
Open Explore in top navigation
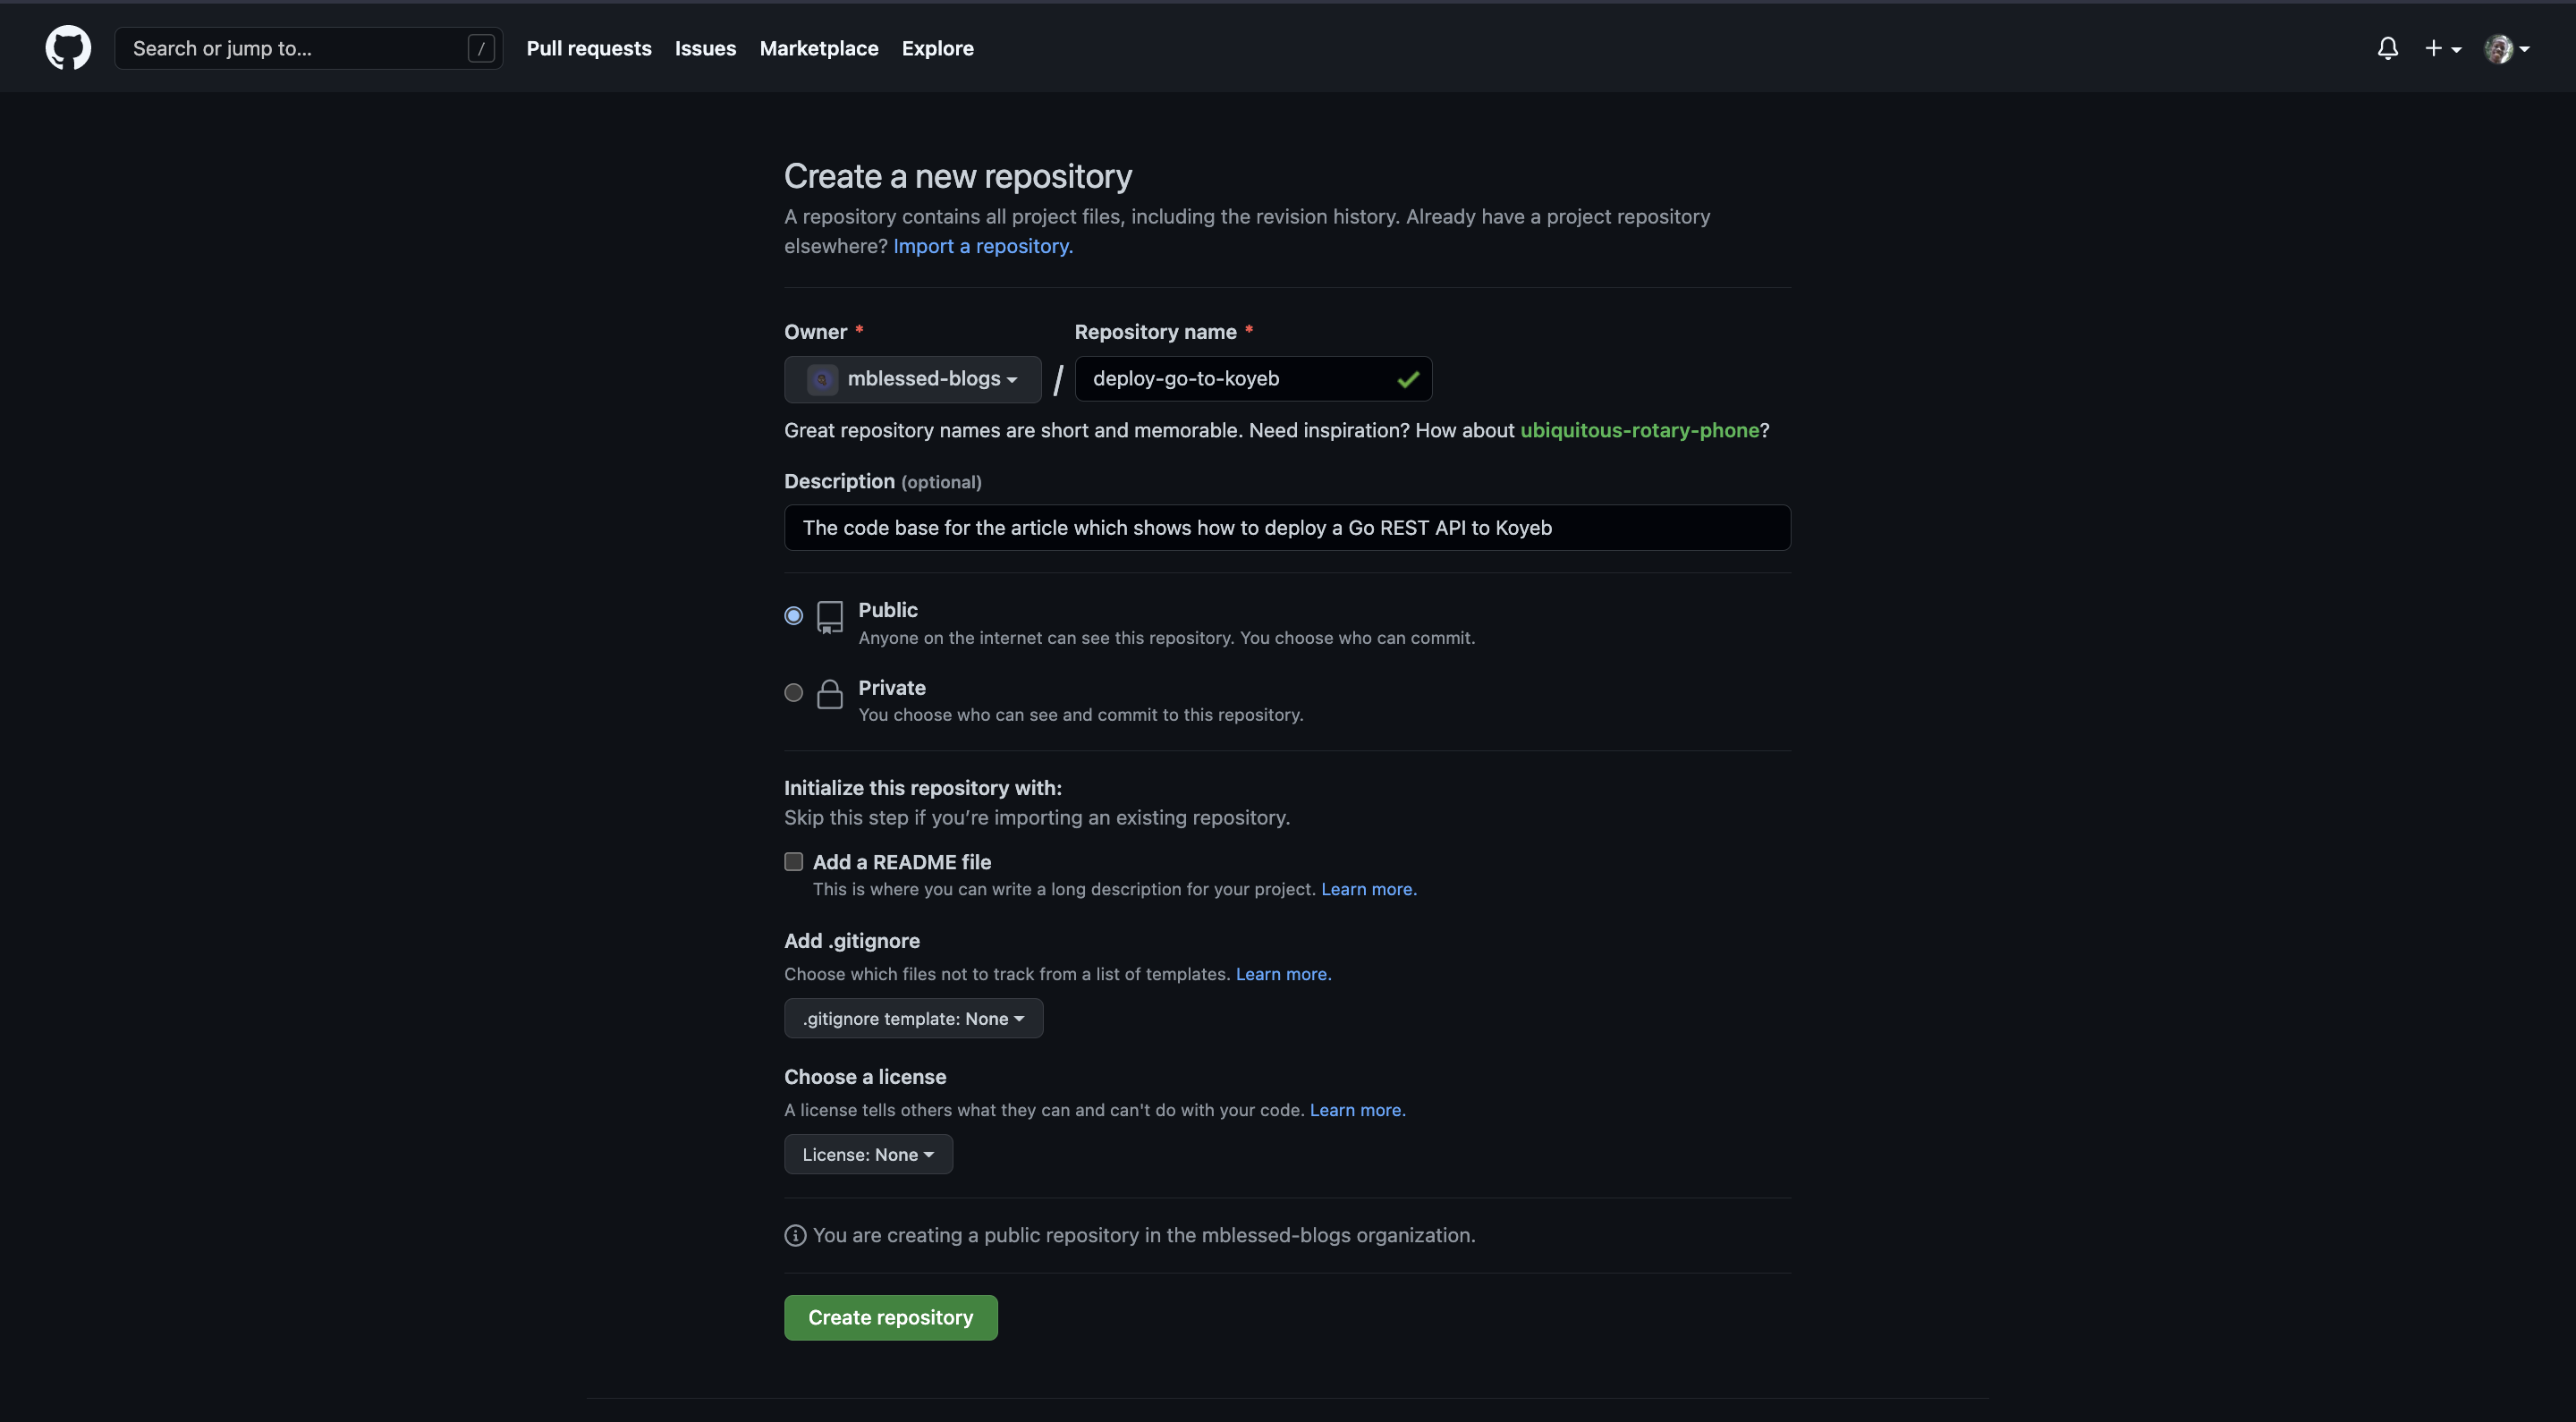click(937, 48)
